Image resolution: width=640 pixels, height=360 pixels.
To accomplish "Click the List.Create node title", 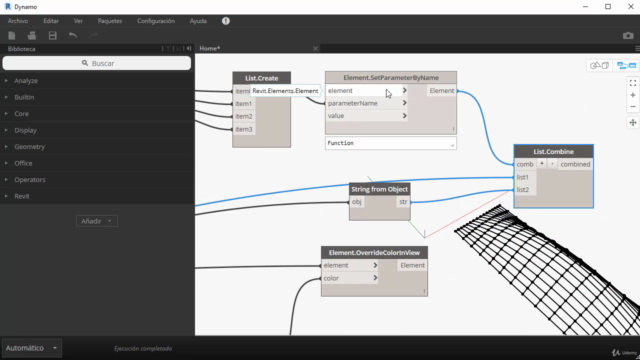I will (262, 78).
